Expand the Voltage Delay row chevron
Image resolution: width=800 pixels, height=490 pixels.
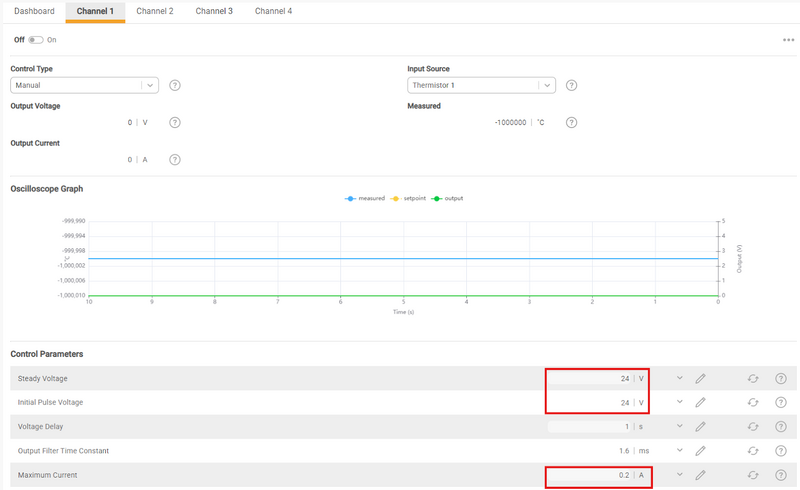coord(680,426)
